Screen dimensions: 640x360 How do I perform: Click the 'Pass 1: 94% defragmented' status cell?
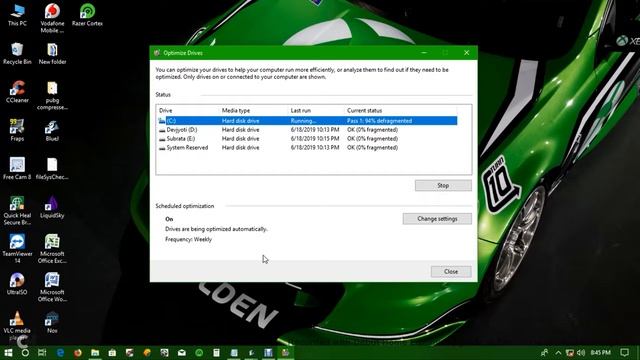pyautogui.click(x=380, y=121)
